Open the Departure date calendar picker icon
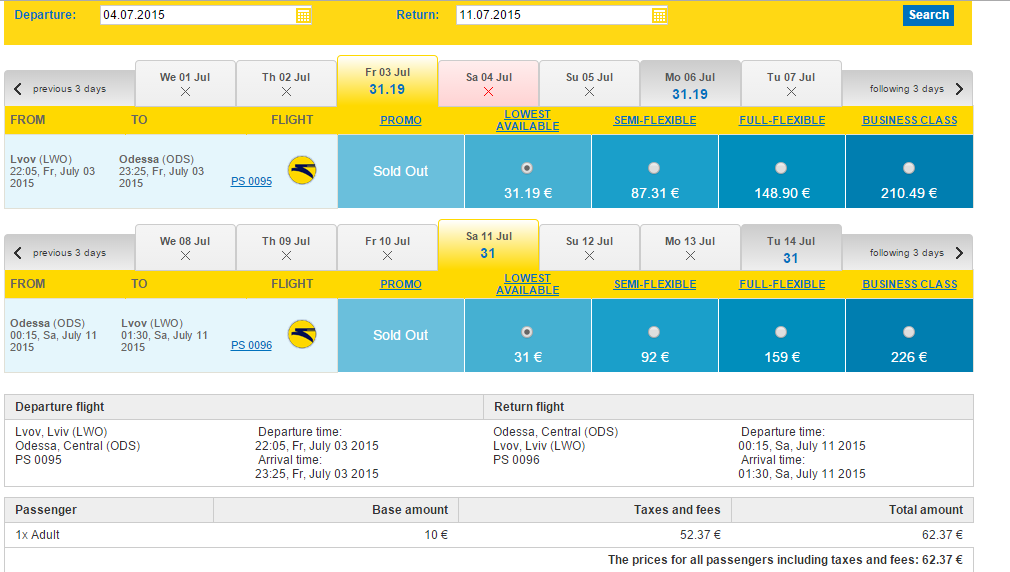The height and width of the screenshot is (572, 1010). pos(303,15)
